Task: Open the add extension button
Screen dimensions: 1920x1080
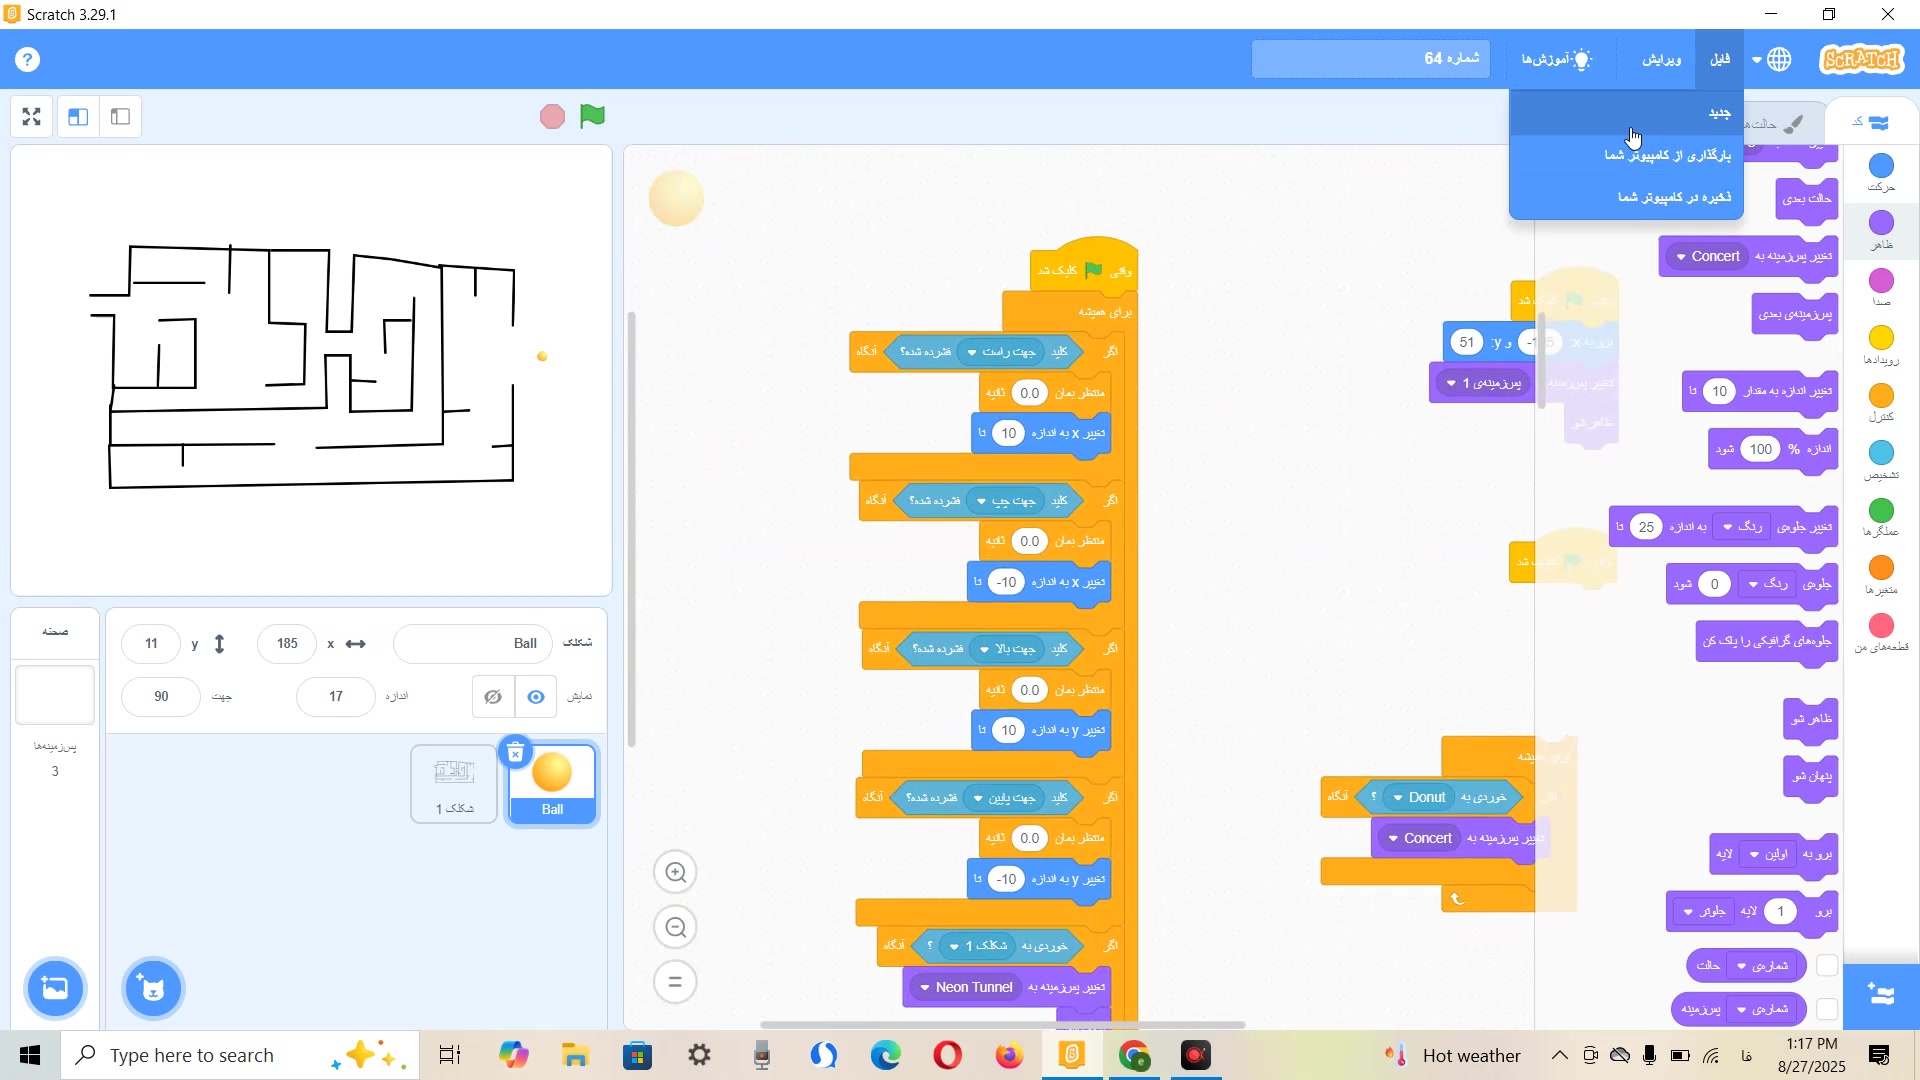Action: click(x=1881, y=996)
